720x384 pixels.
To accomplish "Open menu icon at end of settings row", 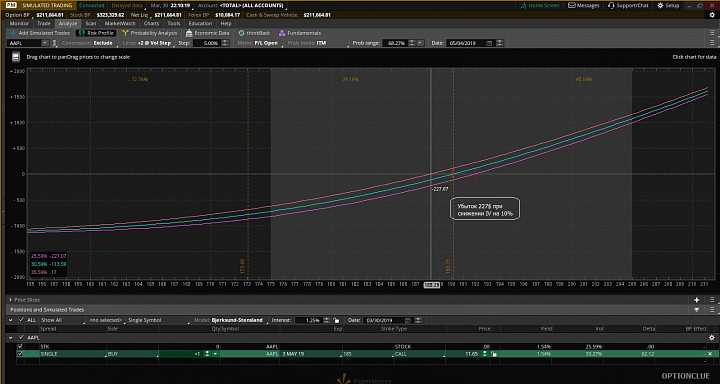I will tap(712, 43).
